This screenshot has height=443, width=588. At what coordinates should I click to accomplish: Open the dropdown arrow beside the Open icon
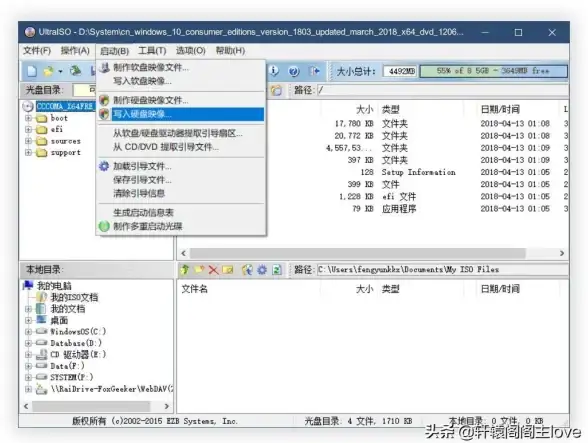[60, 71]
